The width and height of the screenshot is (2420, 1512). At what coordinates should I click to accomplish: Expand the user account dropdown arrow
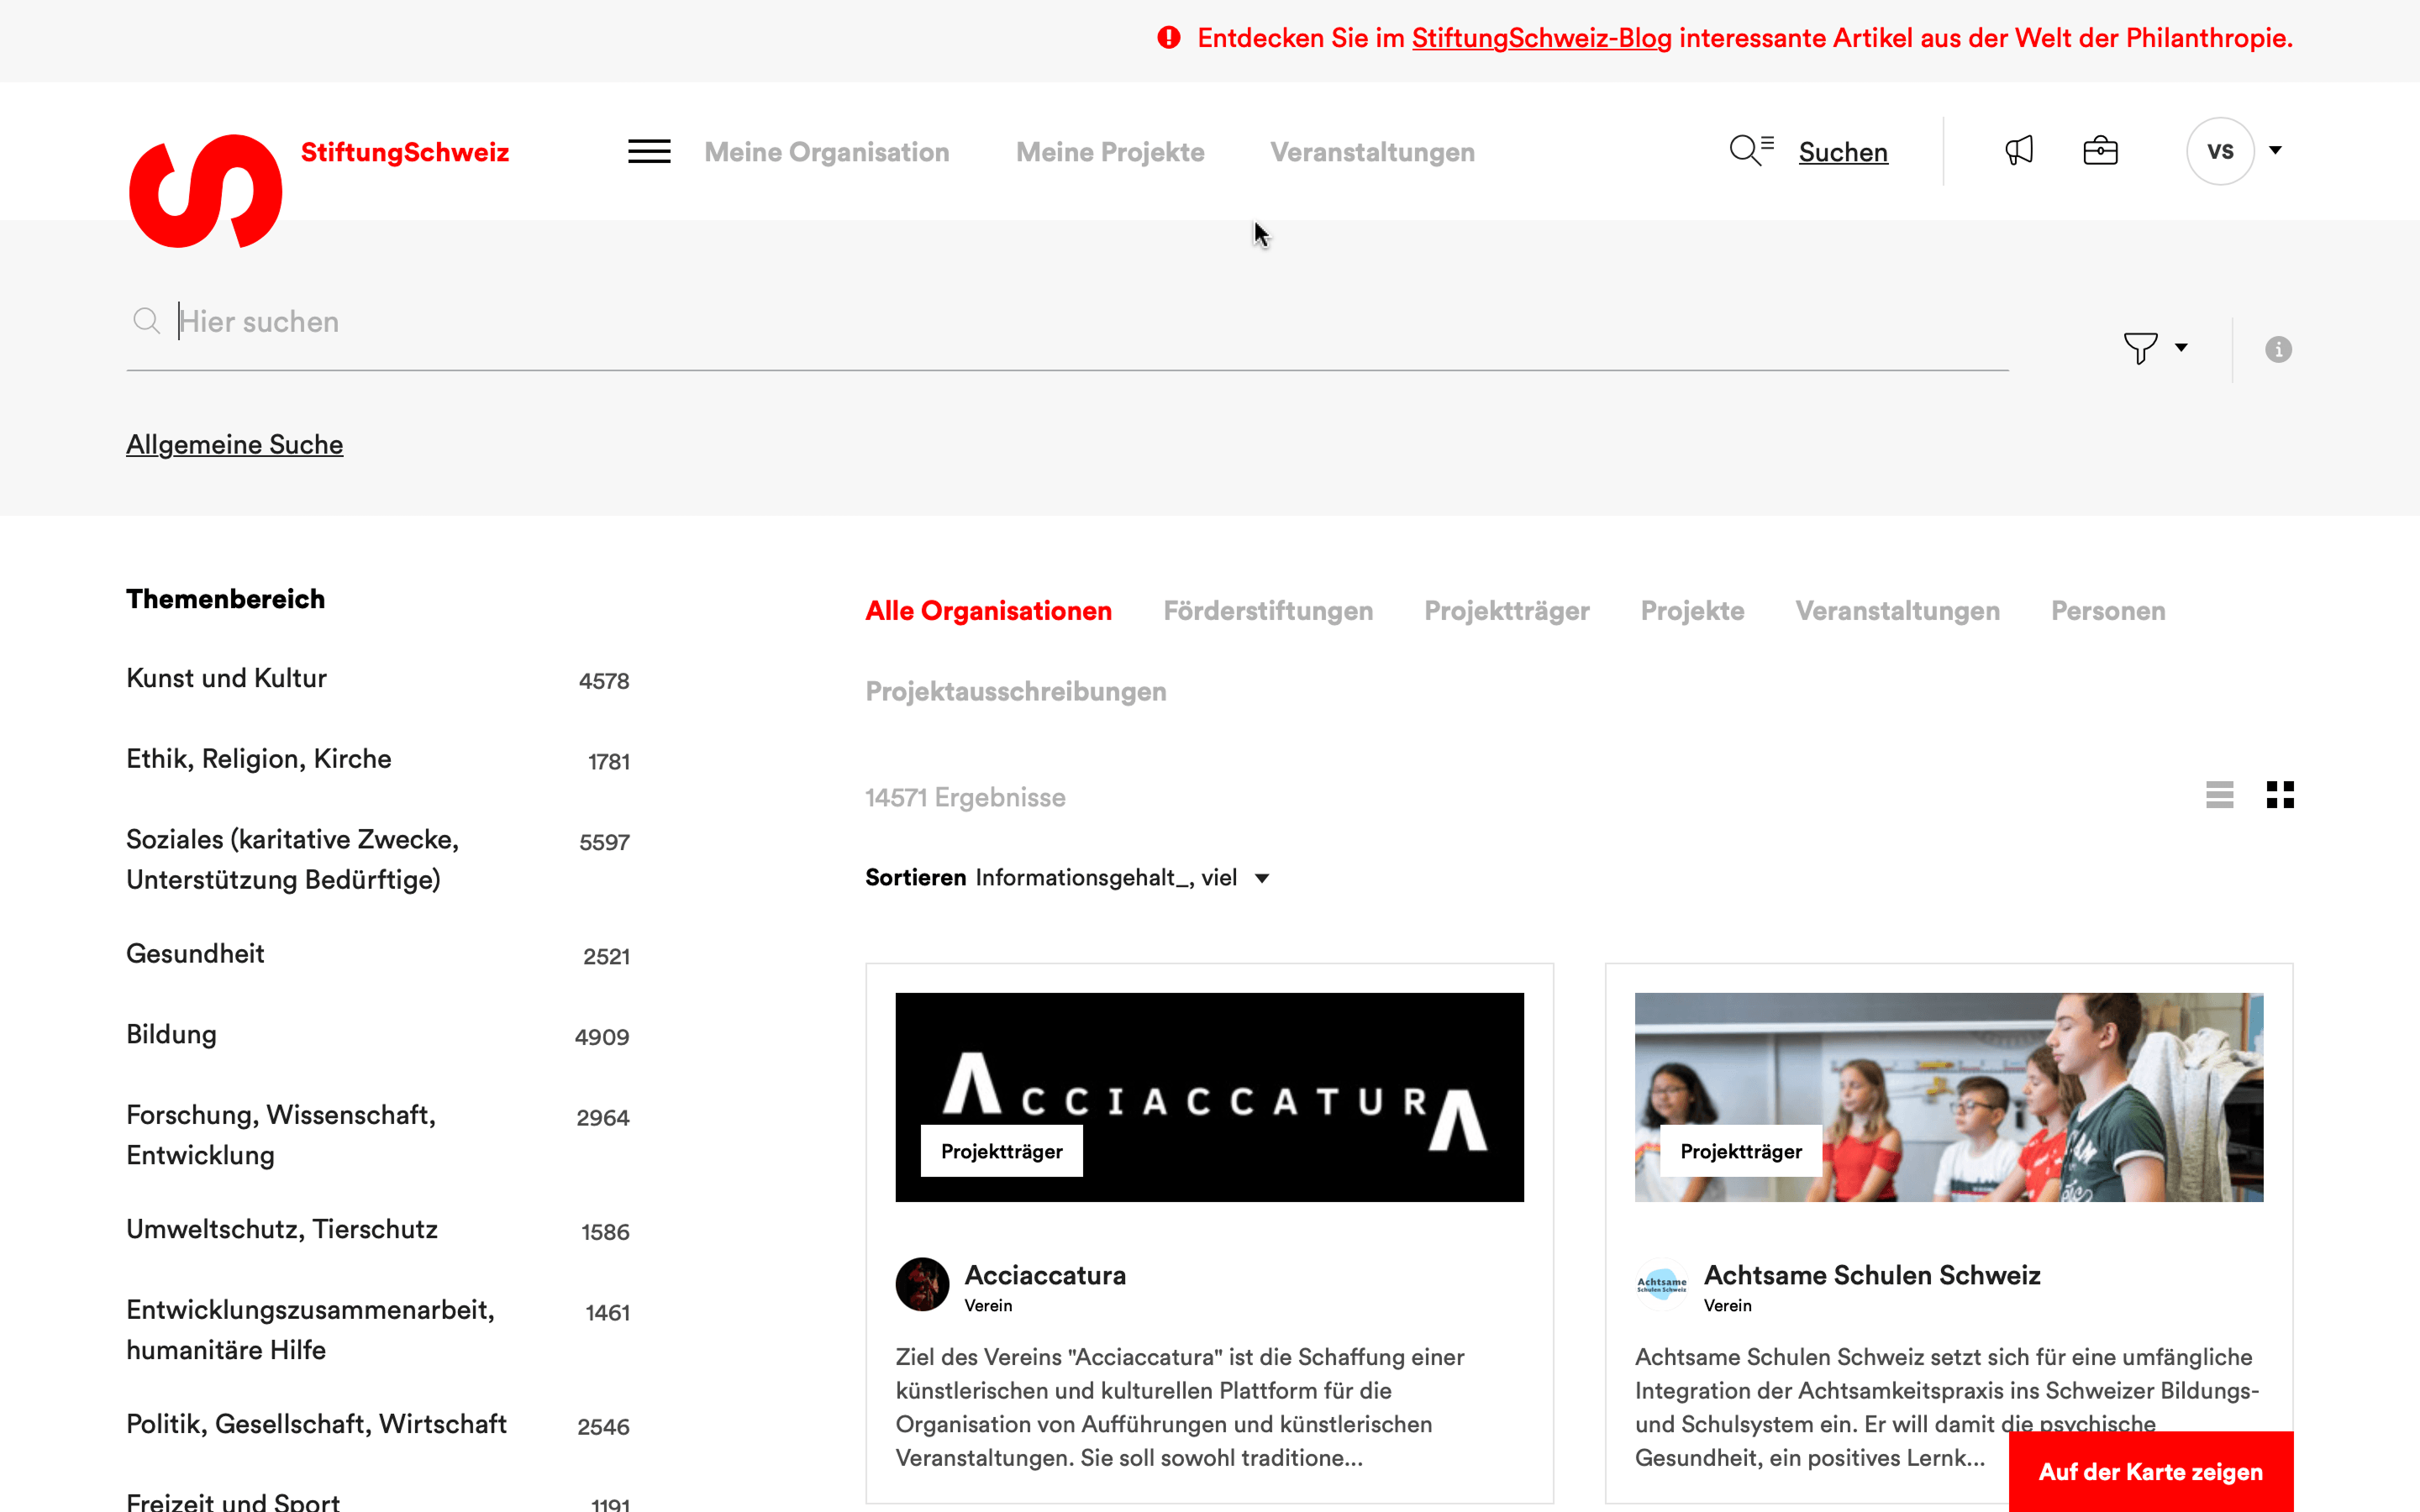2276,151
